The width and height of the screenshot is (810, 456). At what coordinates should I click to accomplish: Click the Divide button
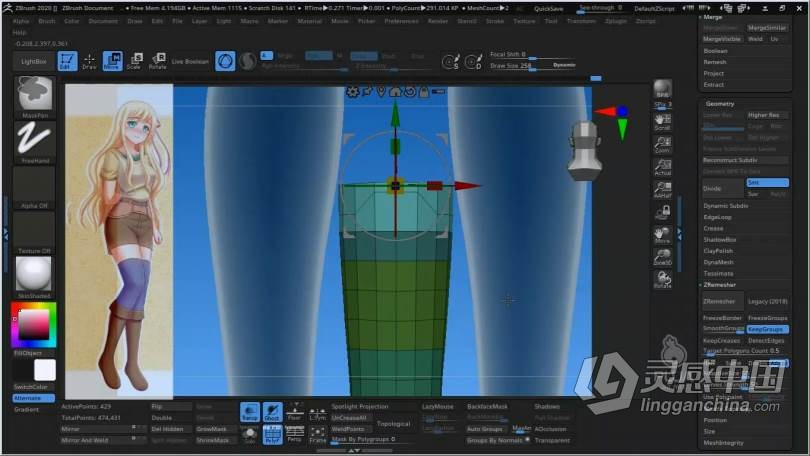click(723, 188)
